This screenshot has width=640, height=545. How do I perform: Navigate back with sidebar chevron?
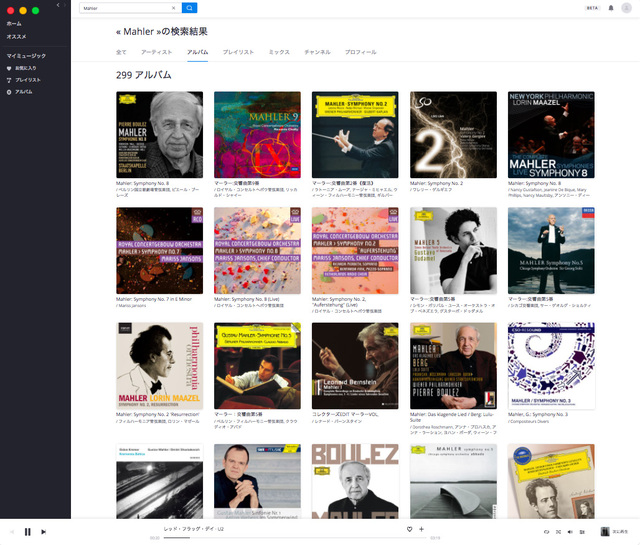click(x=58, y=6)
